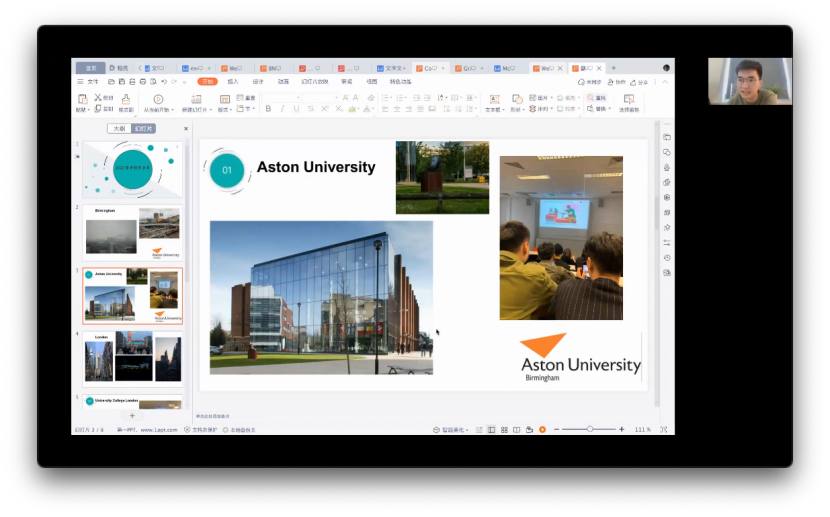The height and width of the screenshot is (517, 830).
Task: Click the Shapes icon in ribbon
Action: [x=517, y=99]
